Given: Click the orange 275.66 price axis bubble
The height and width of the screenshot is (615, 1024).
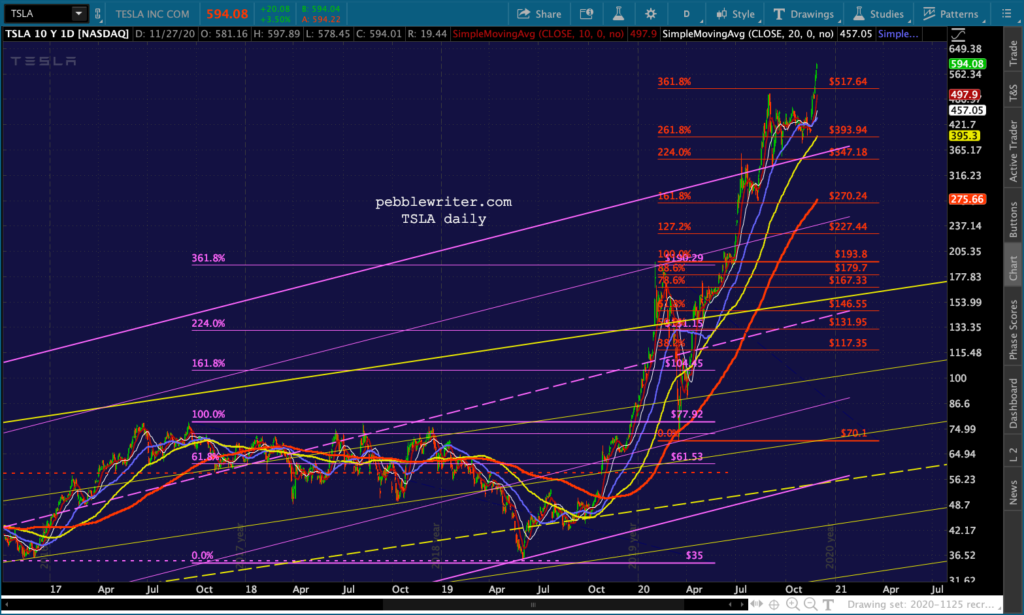Looking at the screenshot, I should tap(967, 199).
